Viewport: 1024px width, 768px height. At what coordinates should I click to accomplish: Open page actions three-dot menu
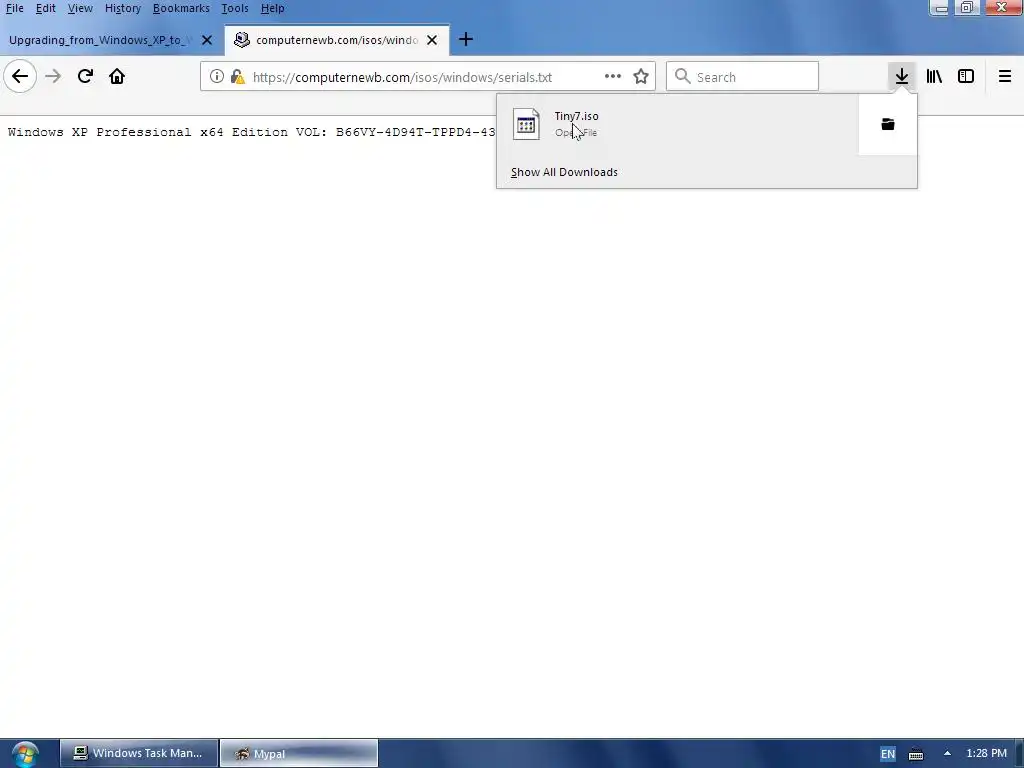point(613,76)
